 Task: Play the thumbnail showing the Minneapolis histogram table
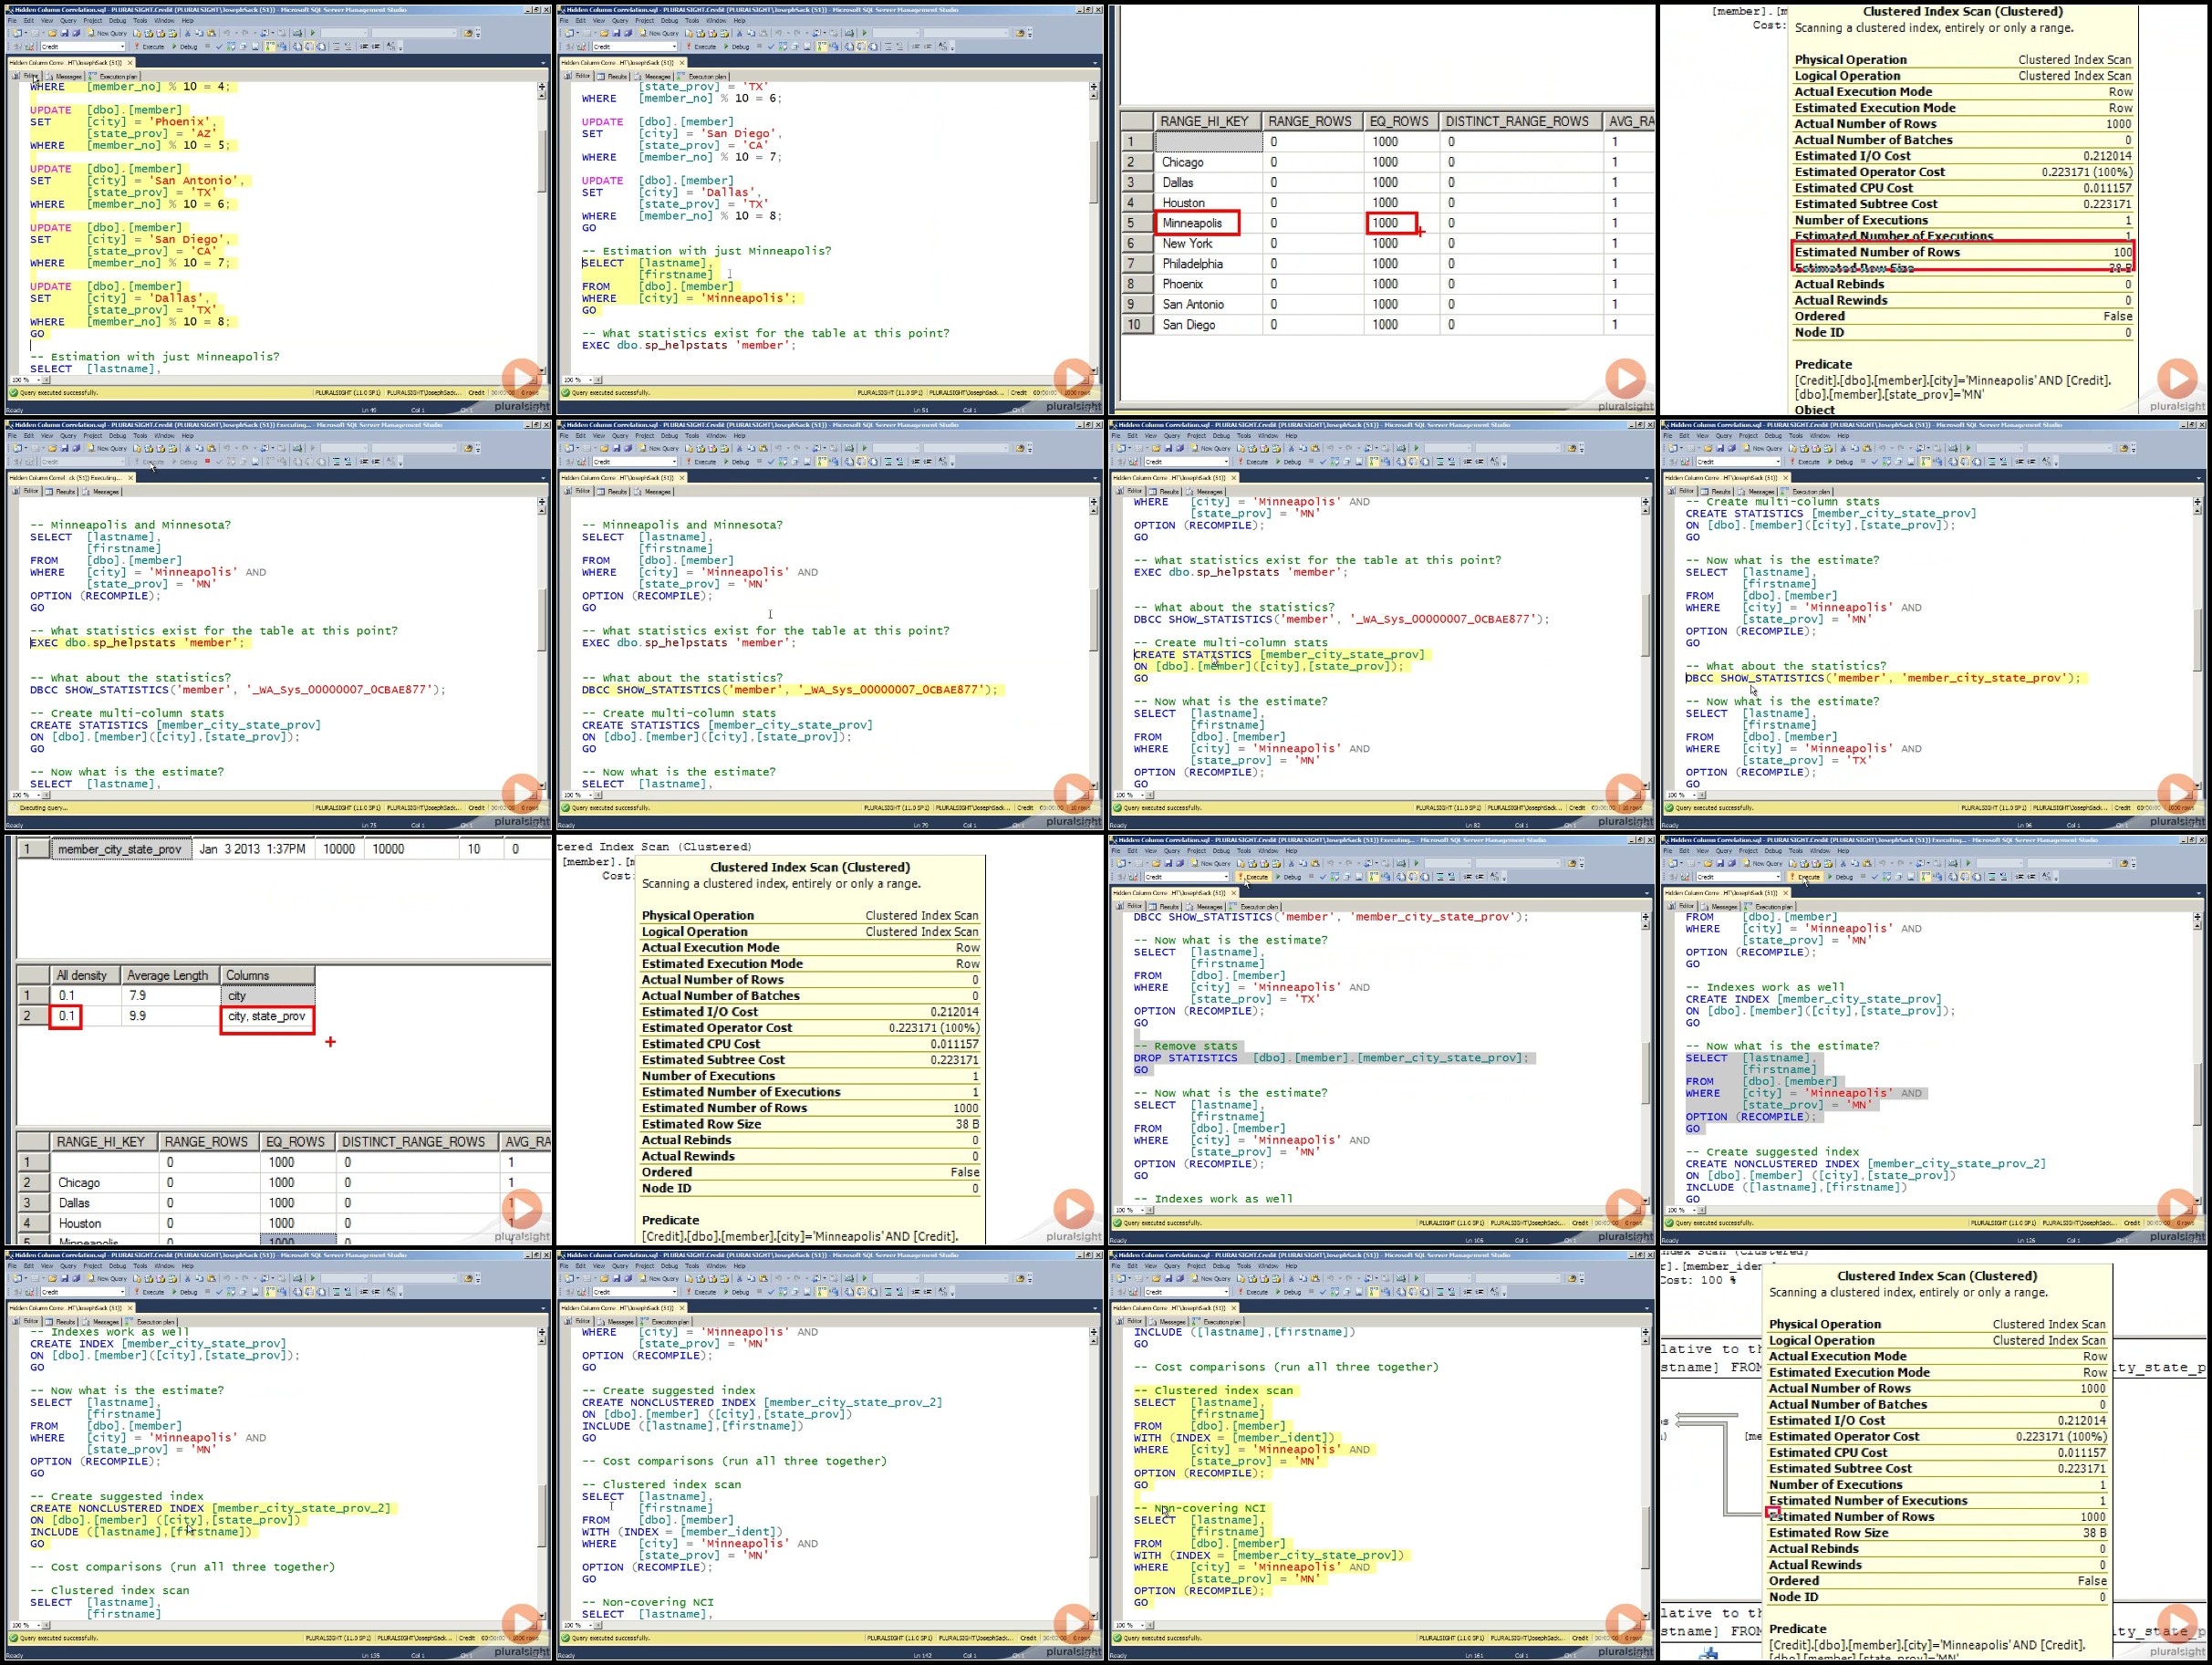pos(1625,379)
